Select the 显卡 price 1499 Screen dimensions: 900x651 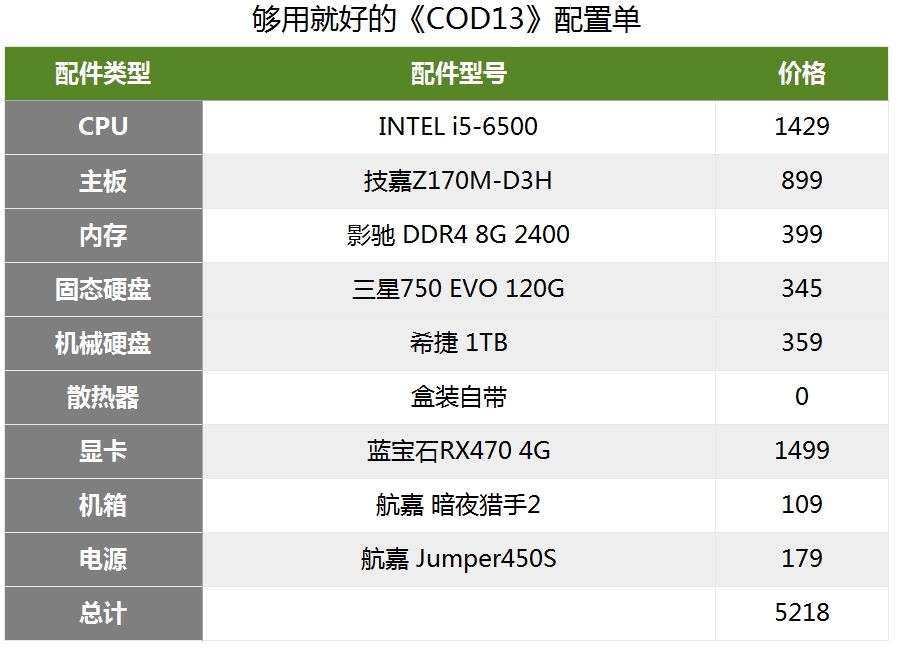click(x=801, y=451)
